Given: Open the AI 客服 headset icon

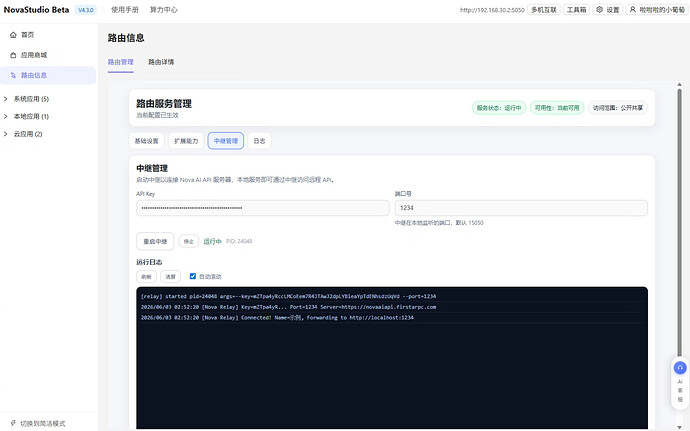Looking at the screenshot, I should [680, 368].
